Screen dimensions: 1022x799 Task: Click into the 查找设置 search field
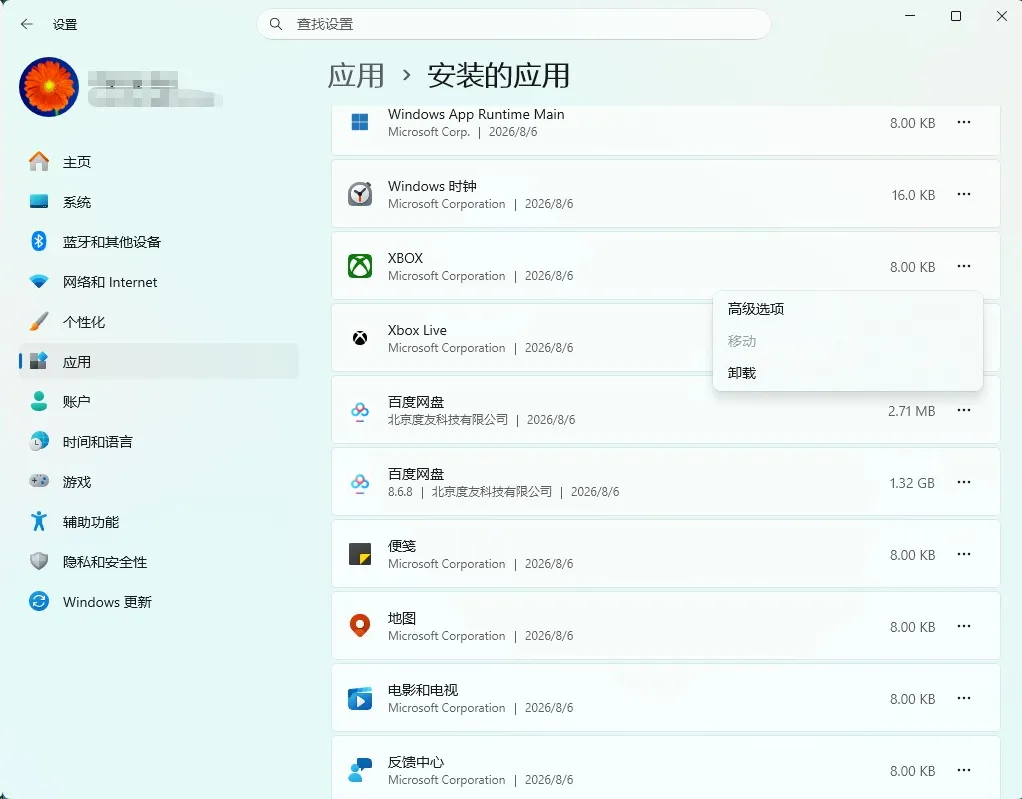point(514,24)
